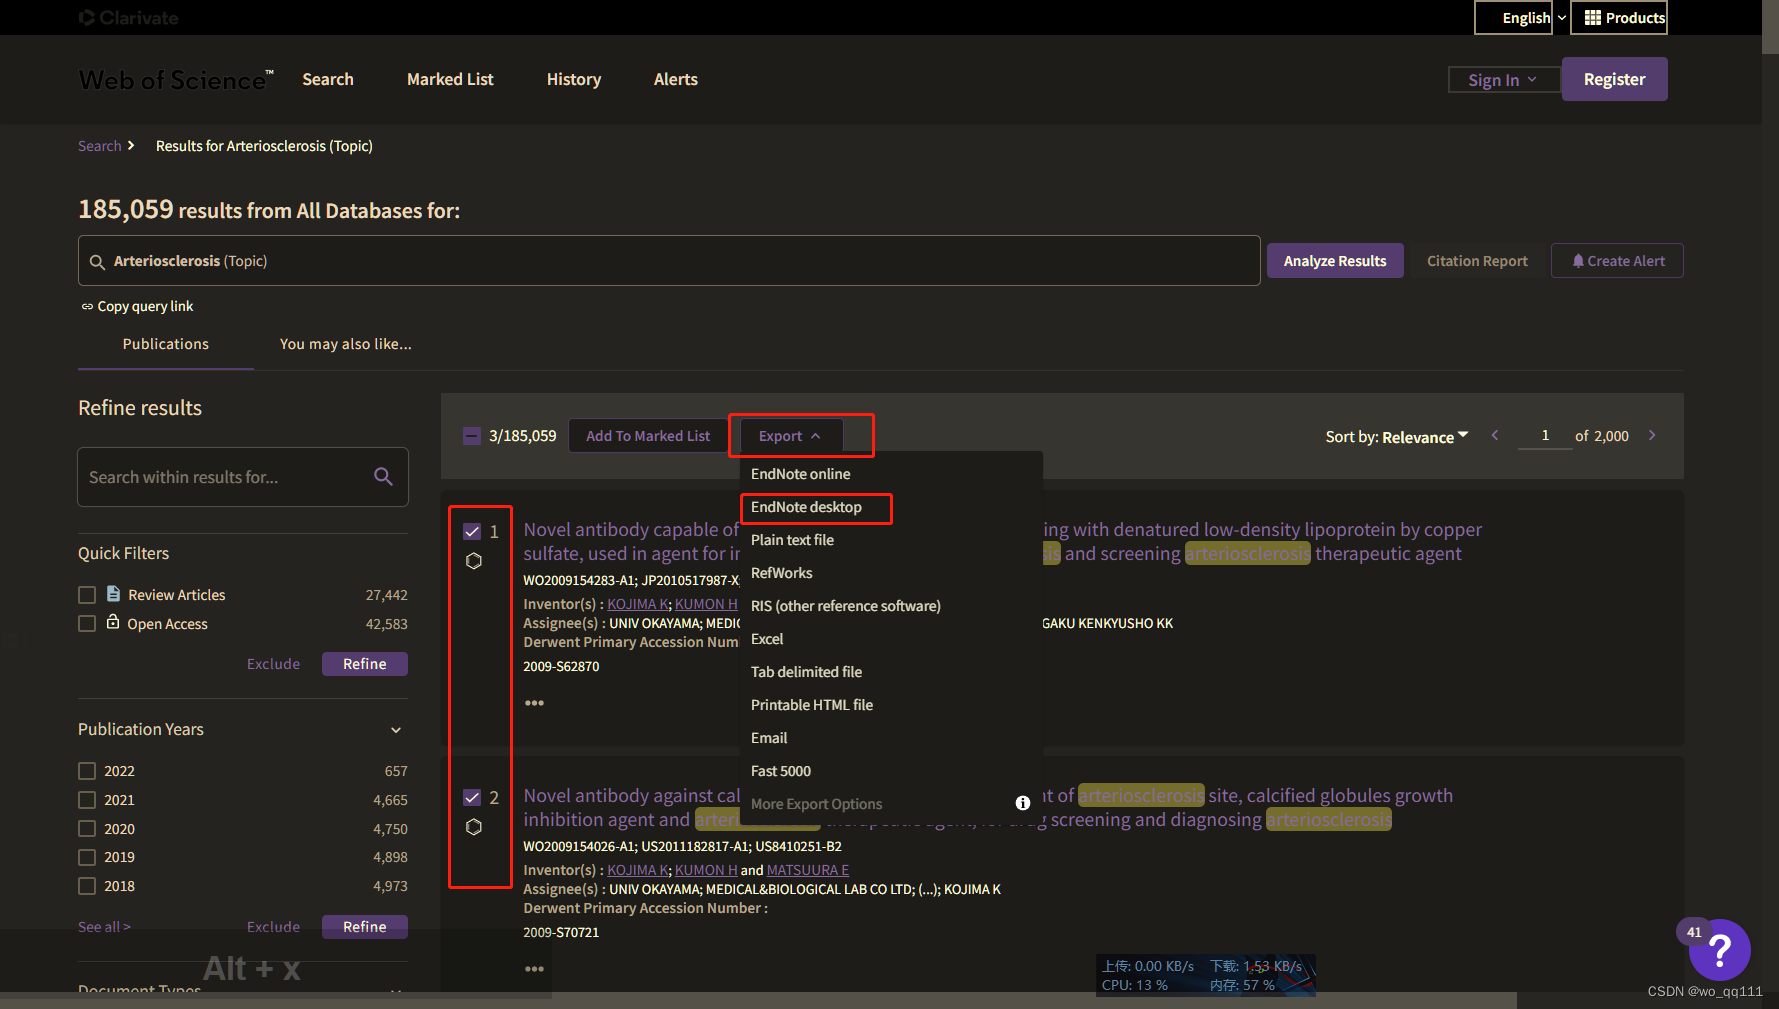Image resolution: width=1779 pixels, height=1009 pixels.
Task: Open inventor MATSUURA E link in result 2
Action: coord(807,870)
